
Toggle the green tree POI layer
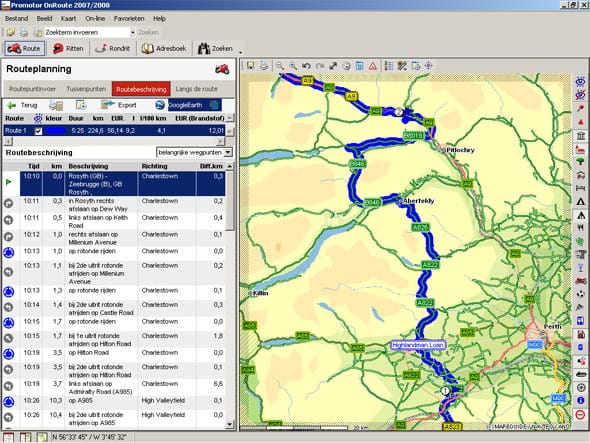(581, 162)
